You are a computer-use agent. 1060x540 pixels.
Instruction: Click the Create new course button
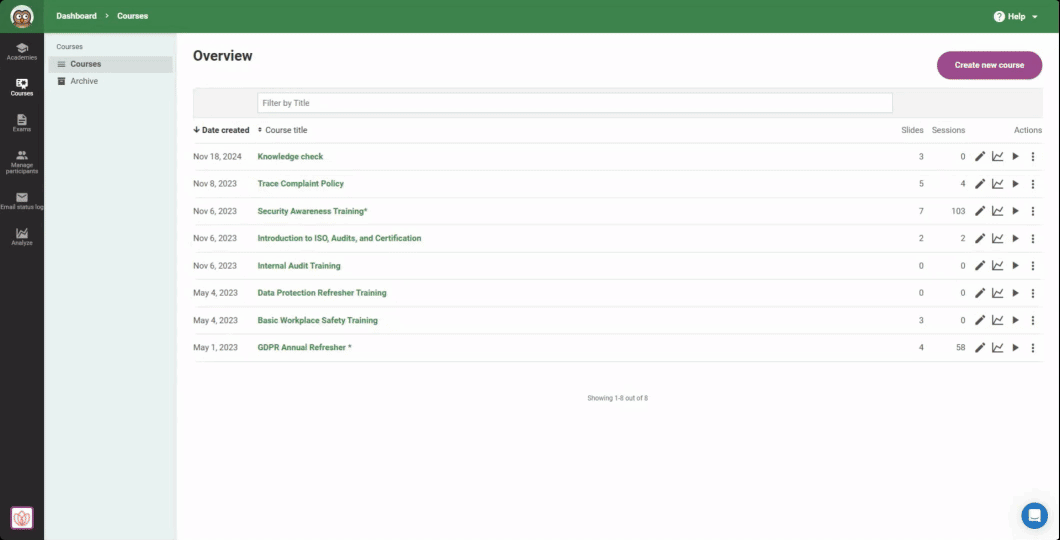[988, 65]
